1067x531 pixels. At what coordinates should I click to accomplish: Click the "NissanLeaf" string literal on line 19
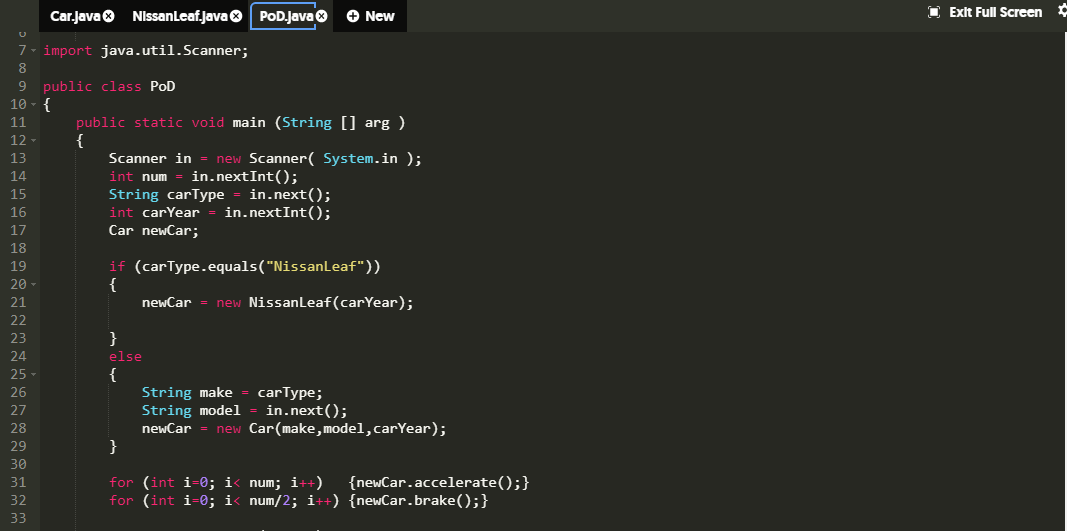coord(315,267)
